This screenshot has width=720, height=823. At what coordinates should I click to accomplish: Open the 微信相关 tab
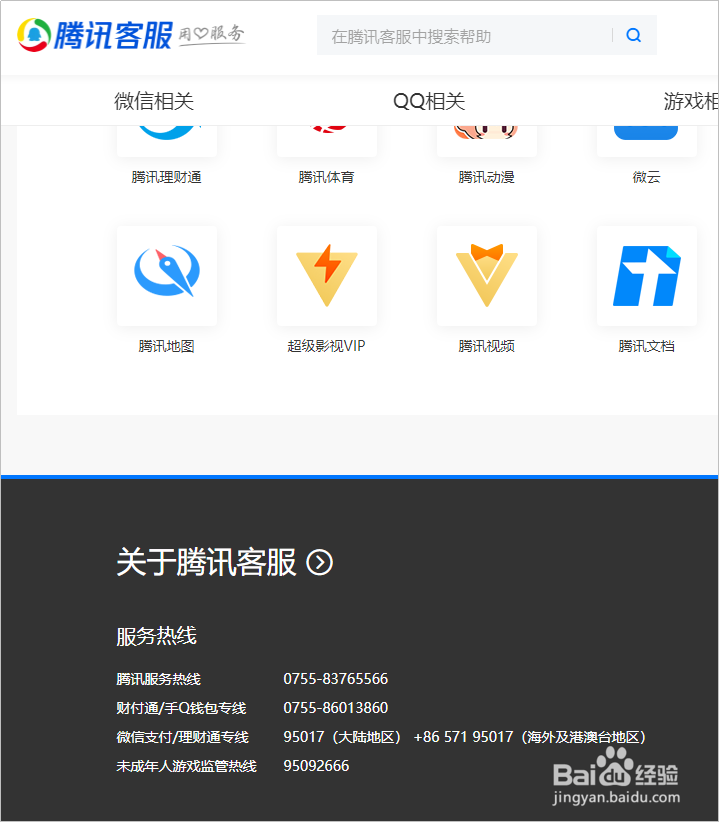coord(154,101)
